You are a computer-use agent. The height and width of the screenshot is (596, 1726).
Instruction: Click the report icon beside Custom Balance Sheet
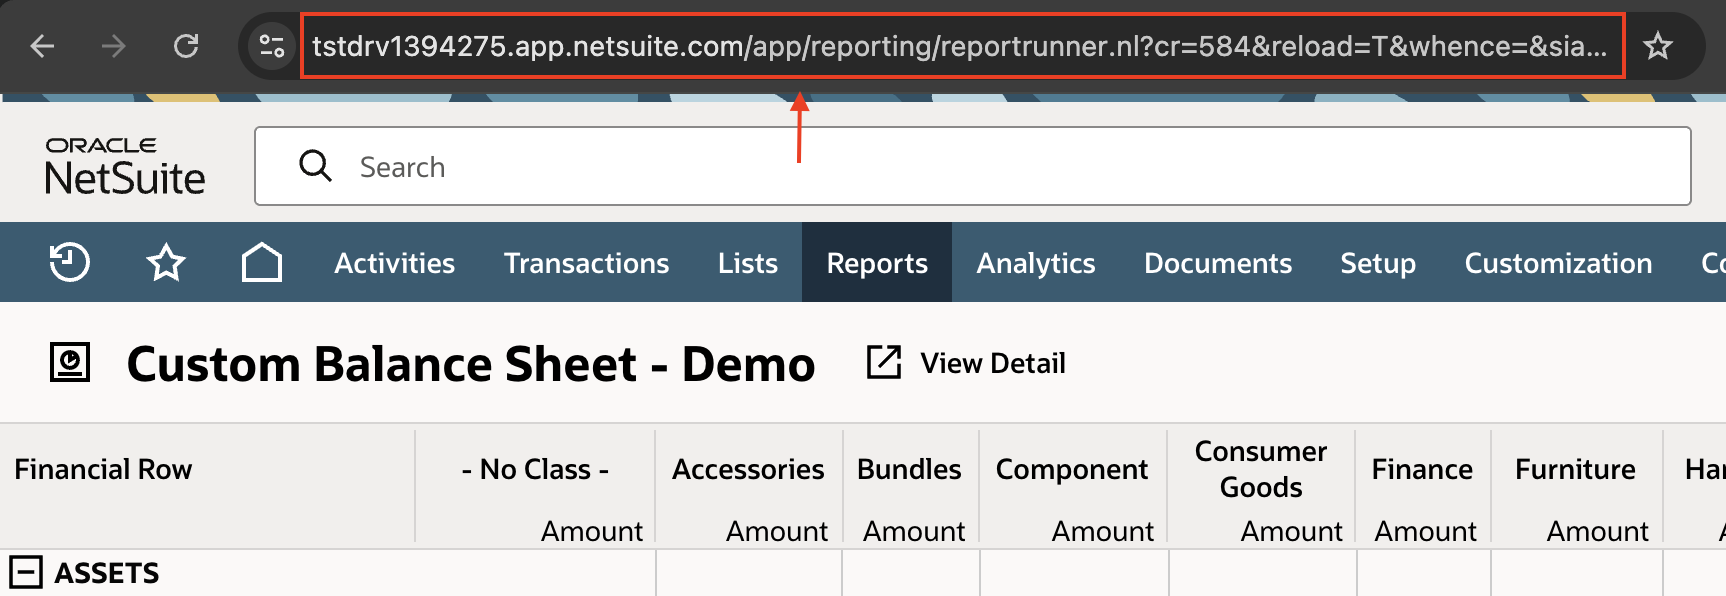[x=70, y=363]
